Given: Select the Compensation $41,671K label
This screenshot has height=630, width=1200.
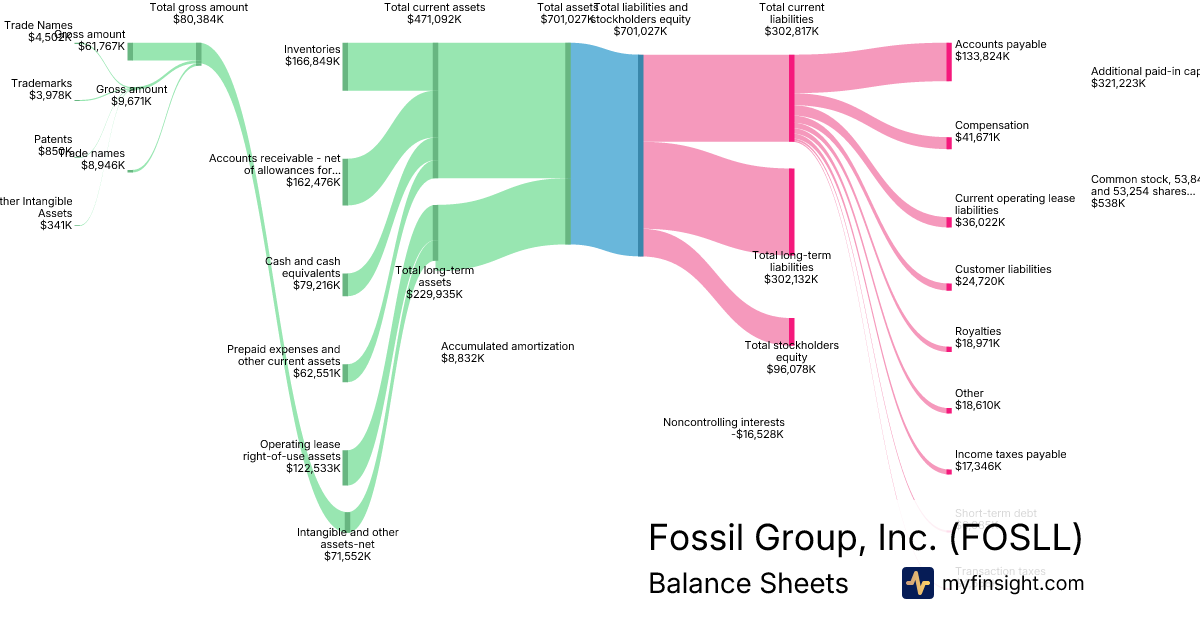Looking at the screenshot, I should 991,131.
